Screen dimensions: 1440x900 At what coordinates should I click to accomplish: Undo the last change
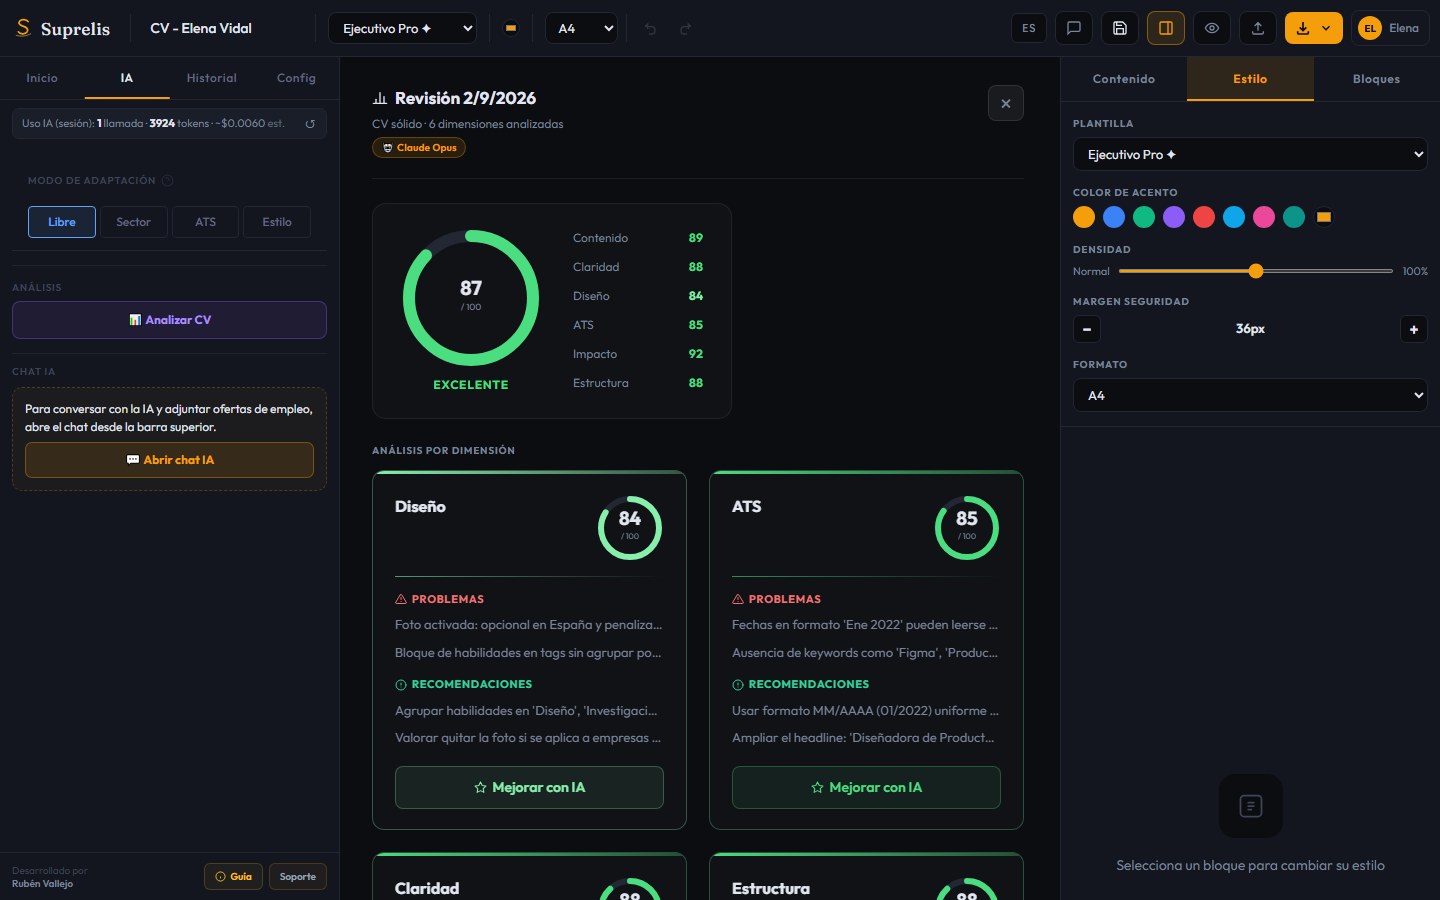(650, 29)
